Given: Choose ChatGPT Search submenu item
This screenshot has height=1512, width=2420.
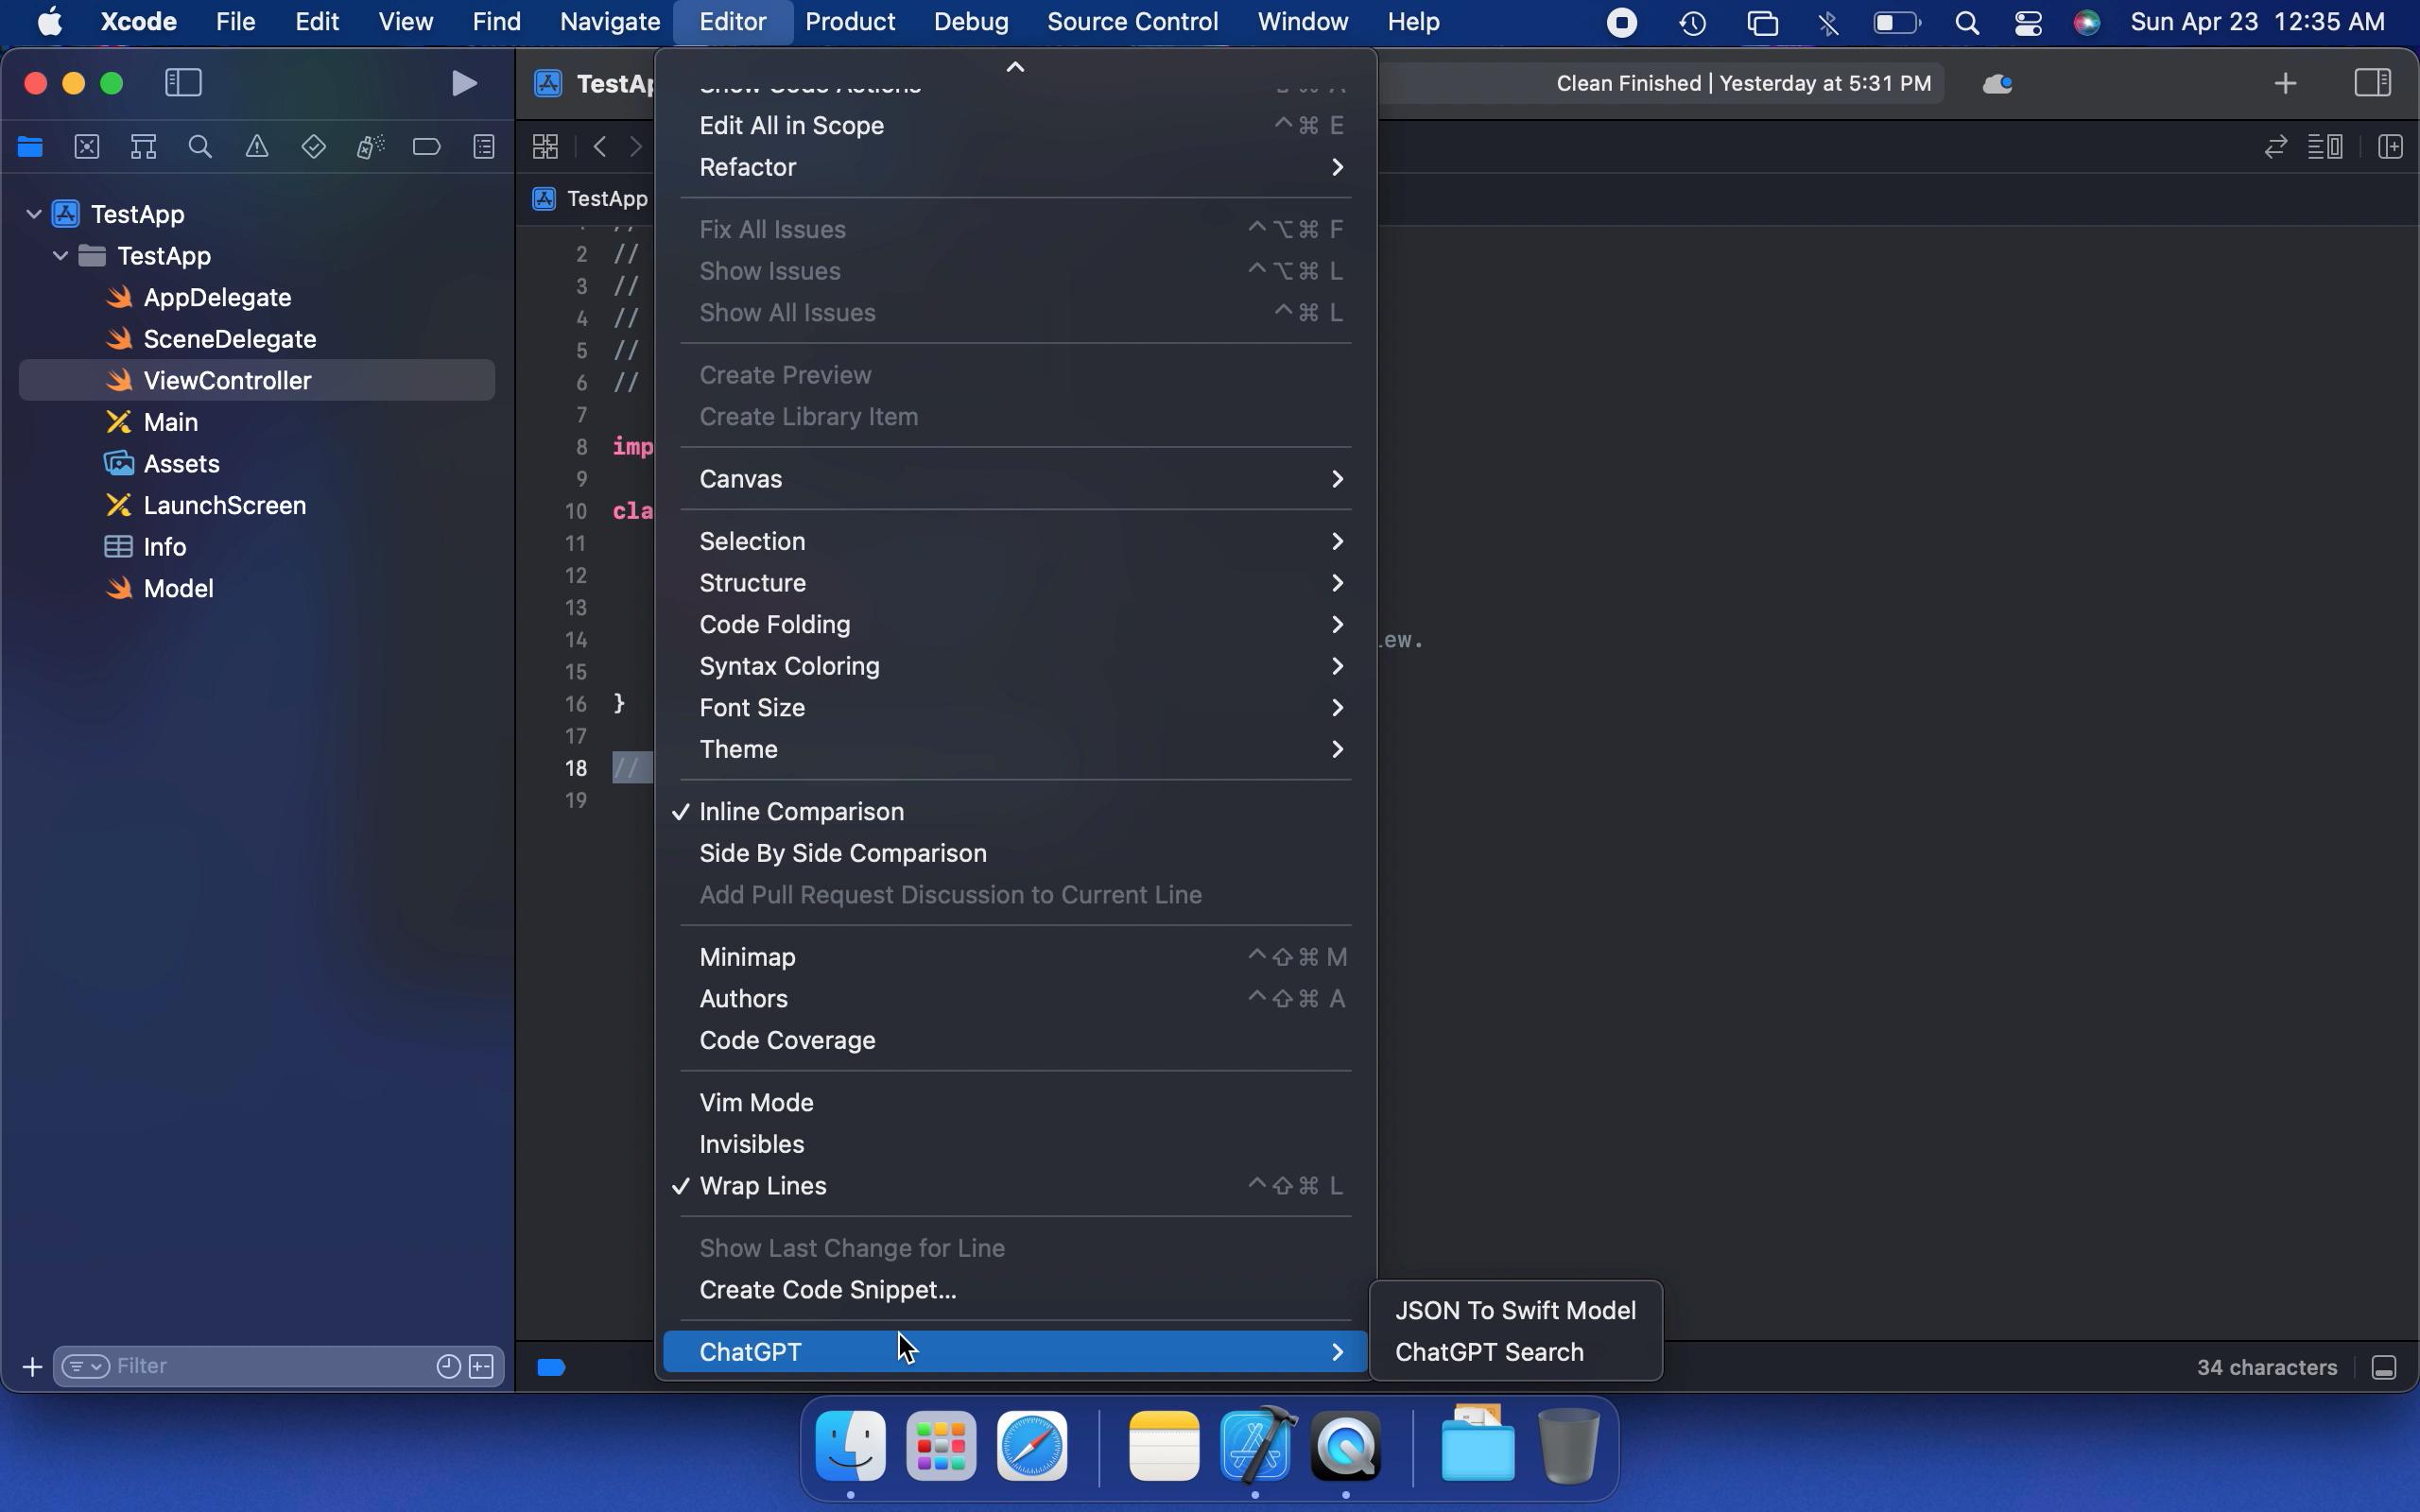Looking at the screenshot, I should [1488, 1352].
